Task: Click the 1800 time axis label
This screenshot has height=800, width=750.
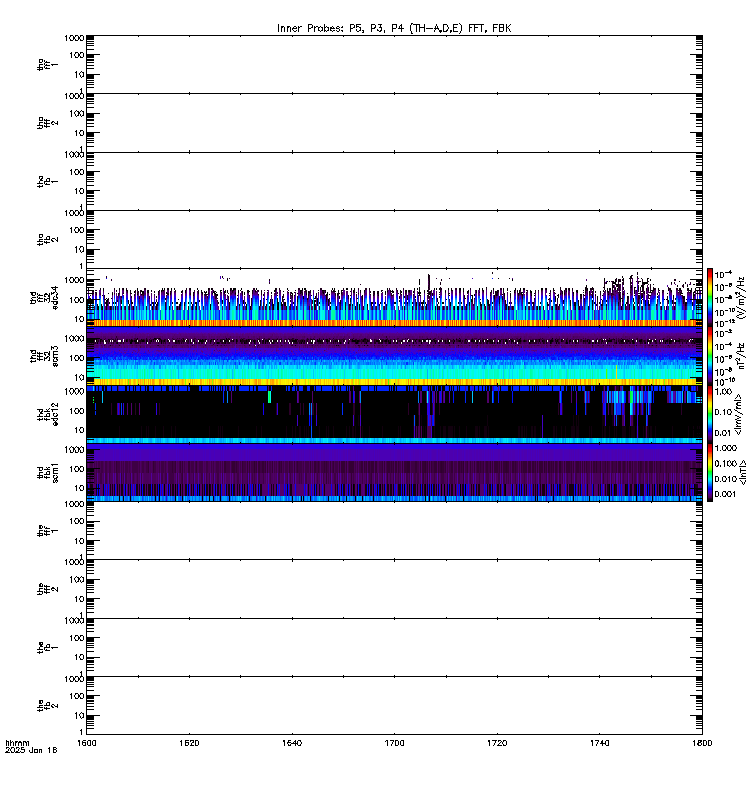Action: 702,743
